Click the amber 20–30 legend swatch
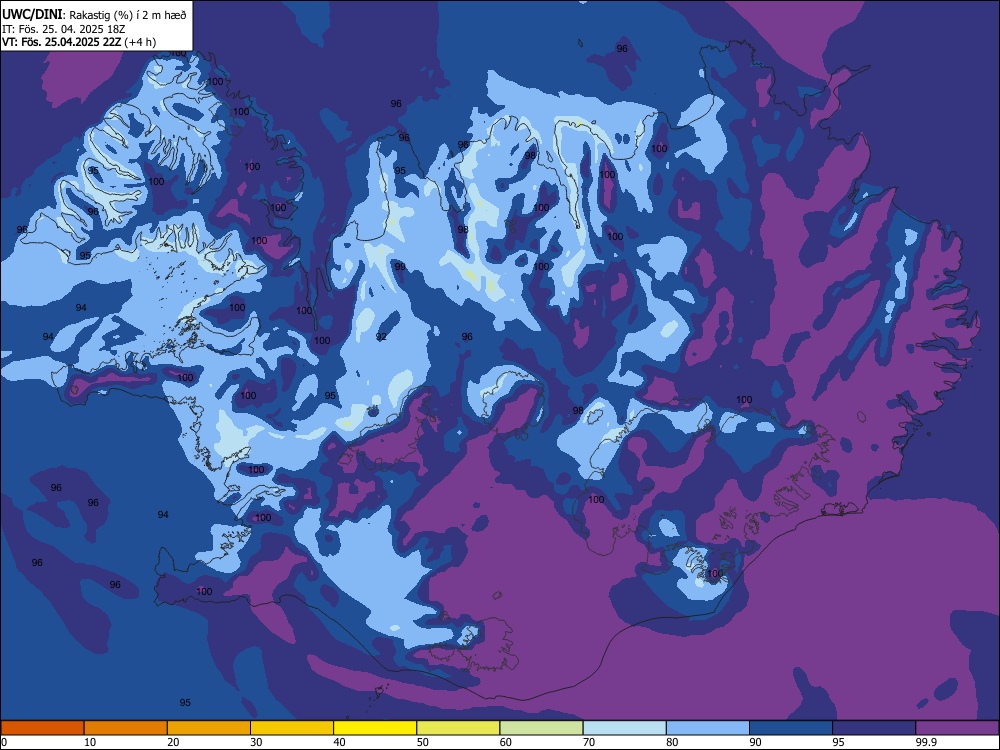 coord(209,728)
